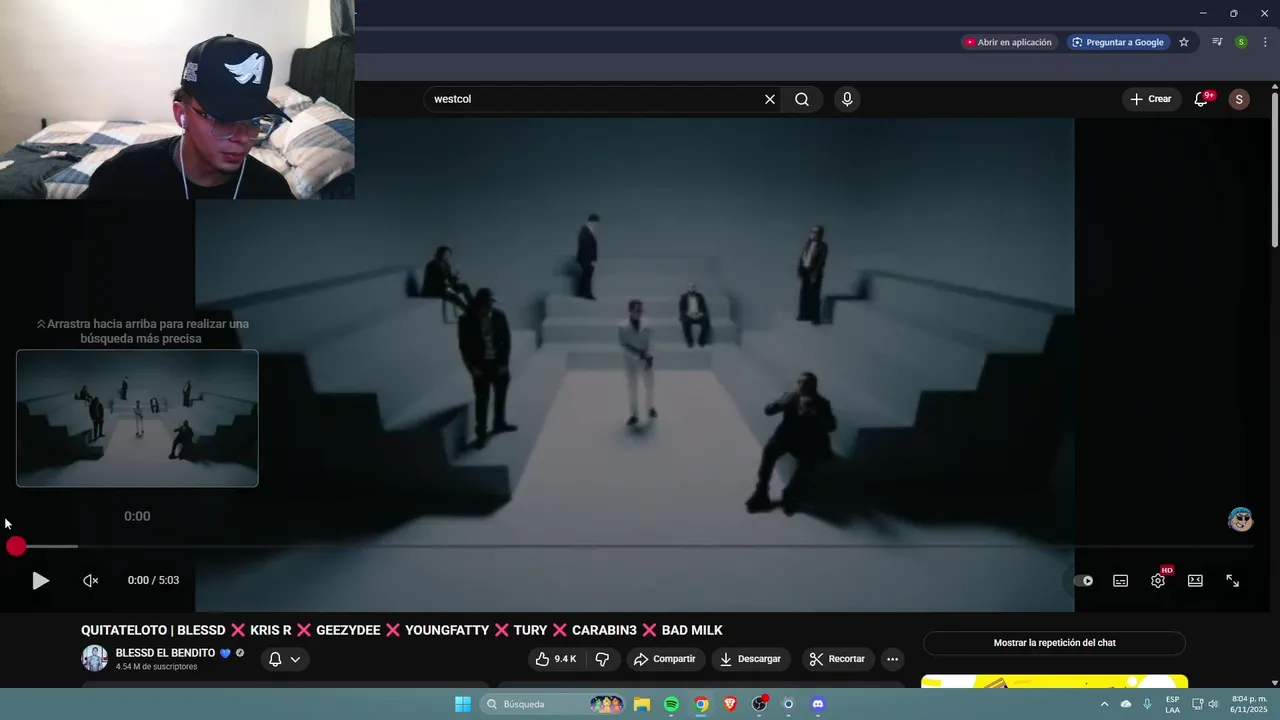Image resolution: width=1280 pixels, height=720 pixels.
Task: Toggle video autoplay switch
Action: (1083, 580)
